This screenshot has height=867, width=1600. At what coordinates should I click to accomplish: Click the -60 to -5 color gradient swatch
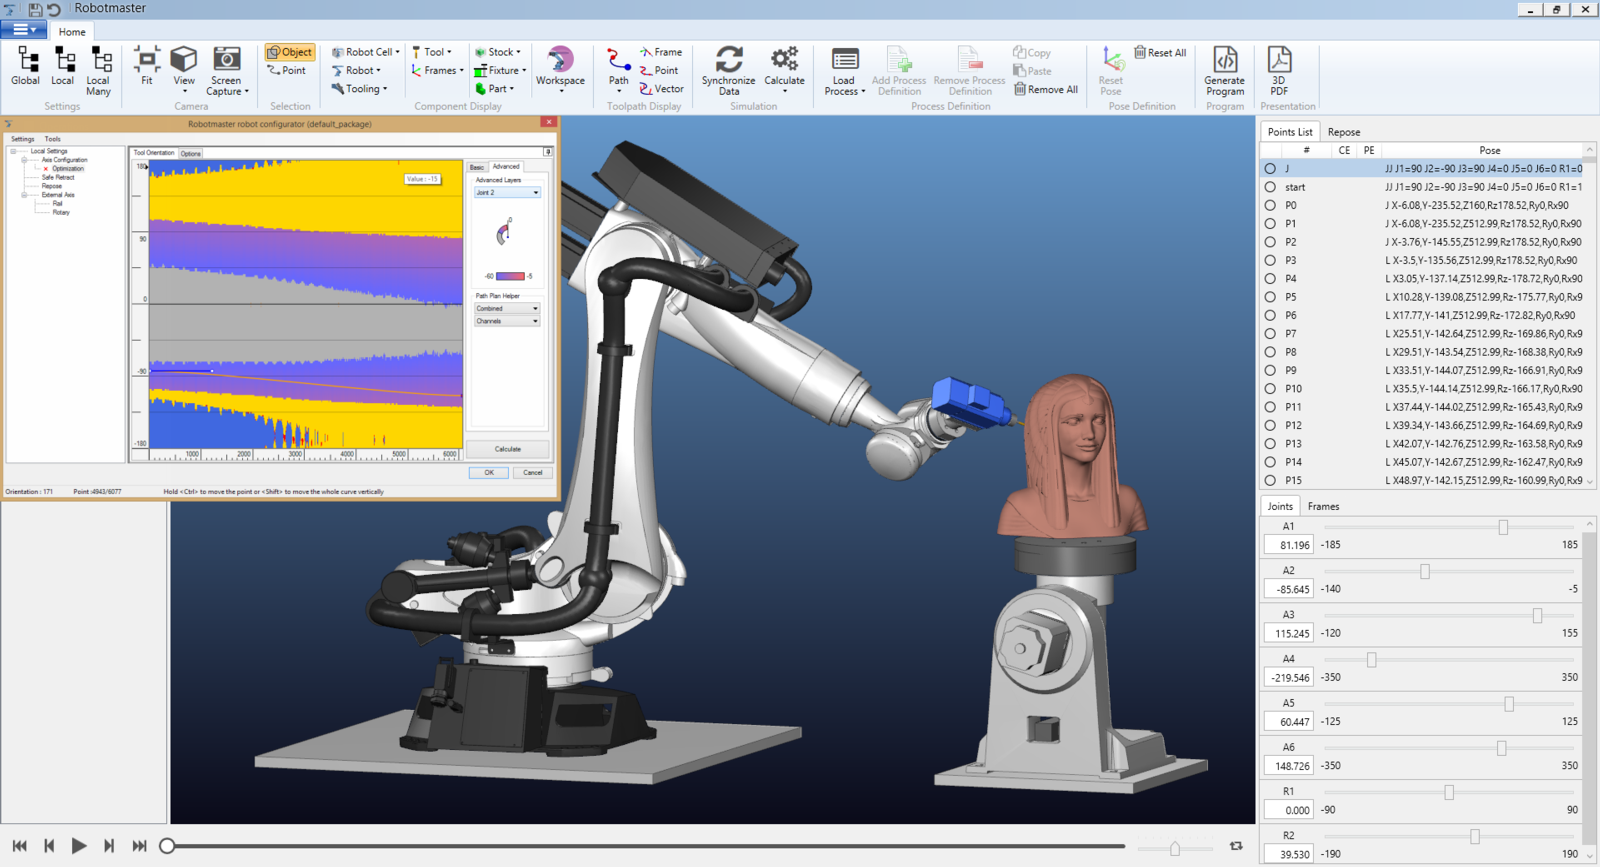click(x=510, y=276)
